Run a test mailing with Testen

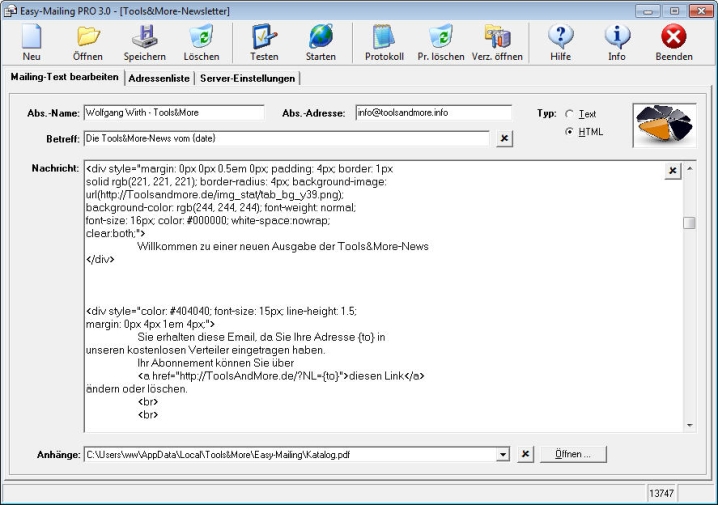(264, 43)
